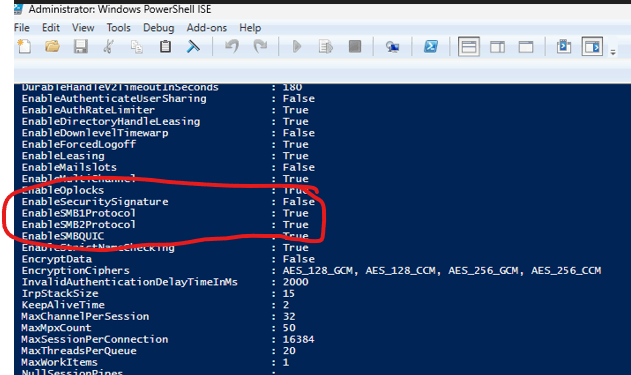Open the Tools menu

118,28
